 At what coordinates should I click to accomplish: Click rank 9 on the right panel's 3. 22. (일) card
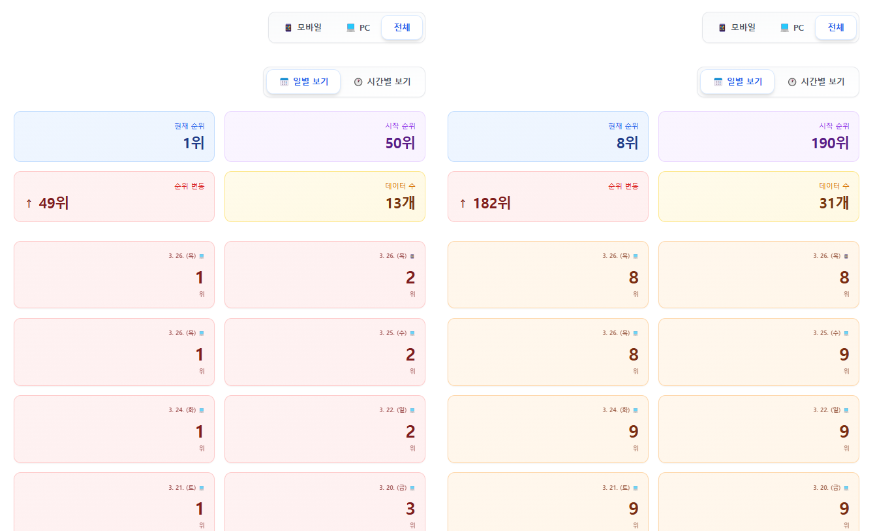coord(844,432)
